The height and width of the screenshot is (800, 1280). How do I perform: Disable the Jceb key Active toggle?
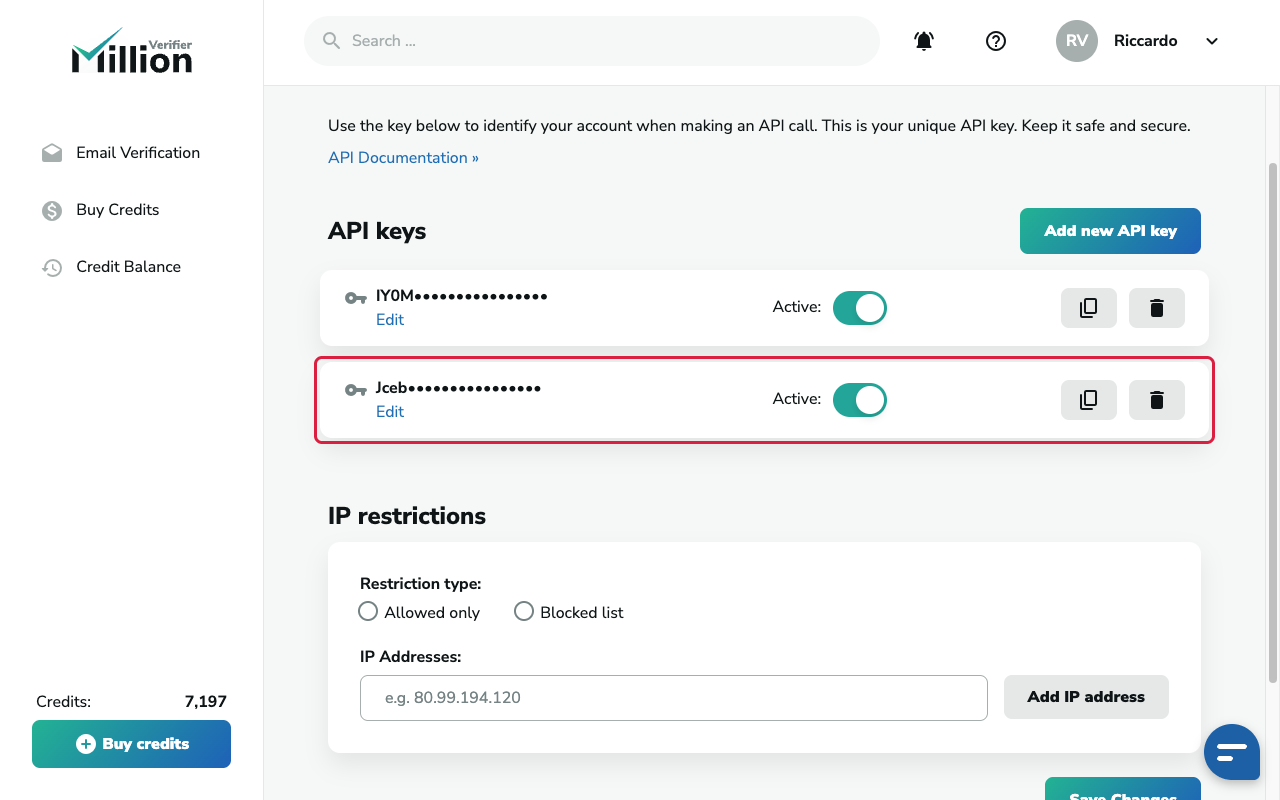[x=860, y=400]
